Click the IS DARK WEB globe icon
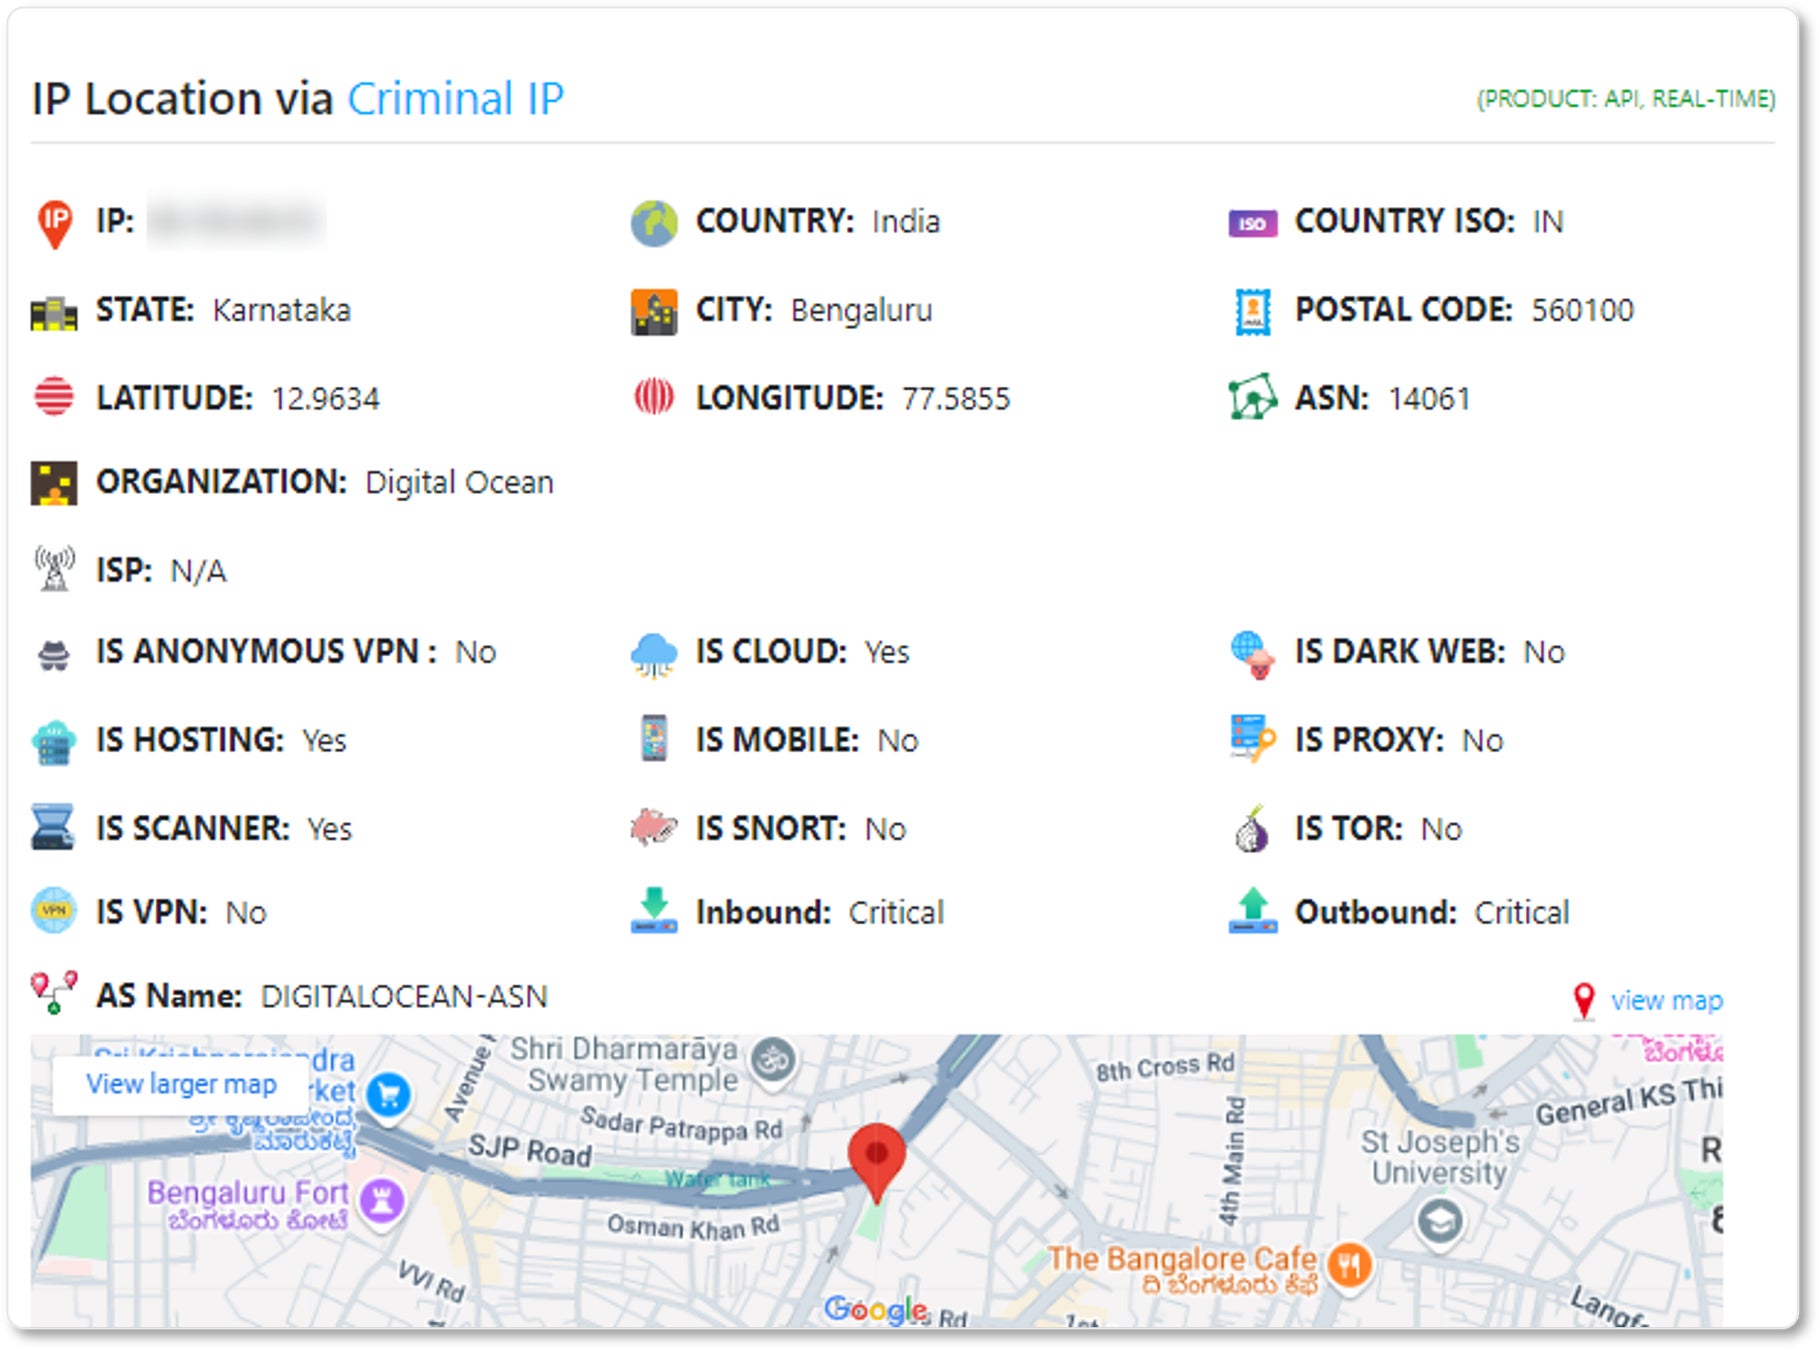This screenshot has width=1820, height=1350. click(x=1253, y=655)
